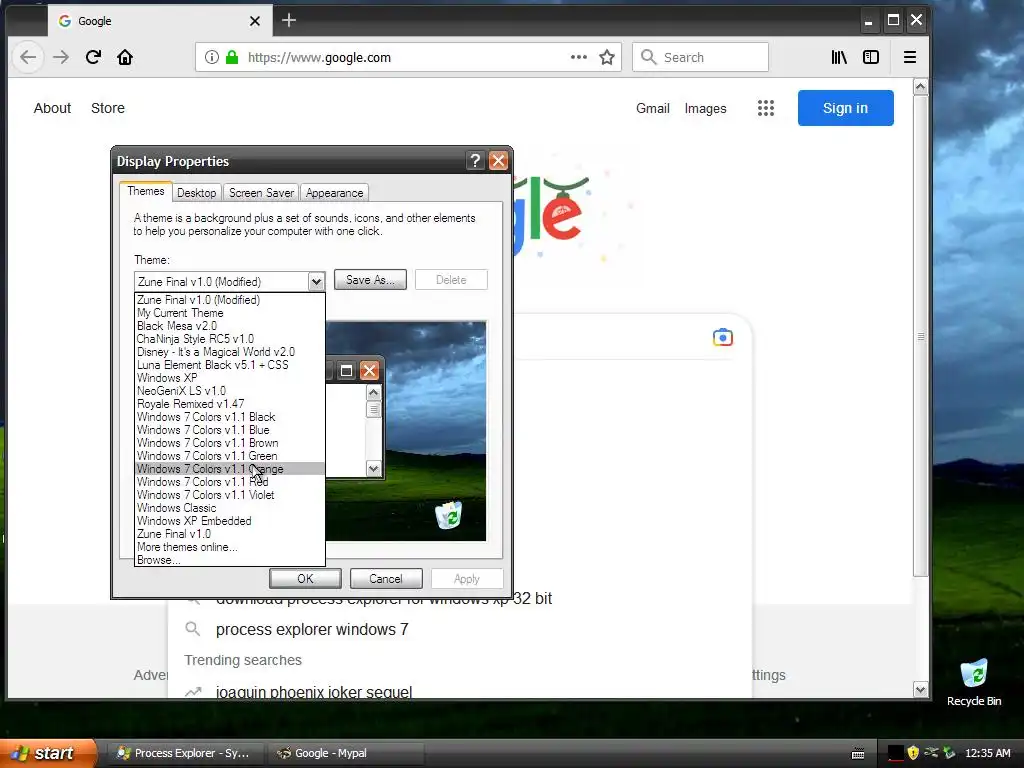Choose Black Mesa v2.0 theme
This screenshot has width=1024, height=768.
point(229,326)
